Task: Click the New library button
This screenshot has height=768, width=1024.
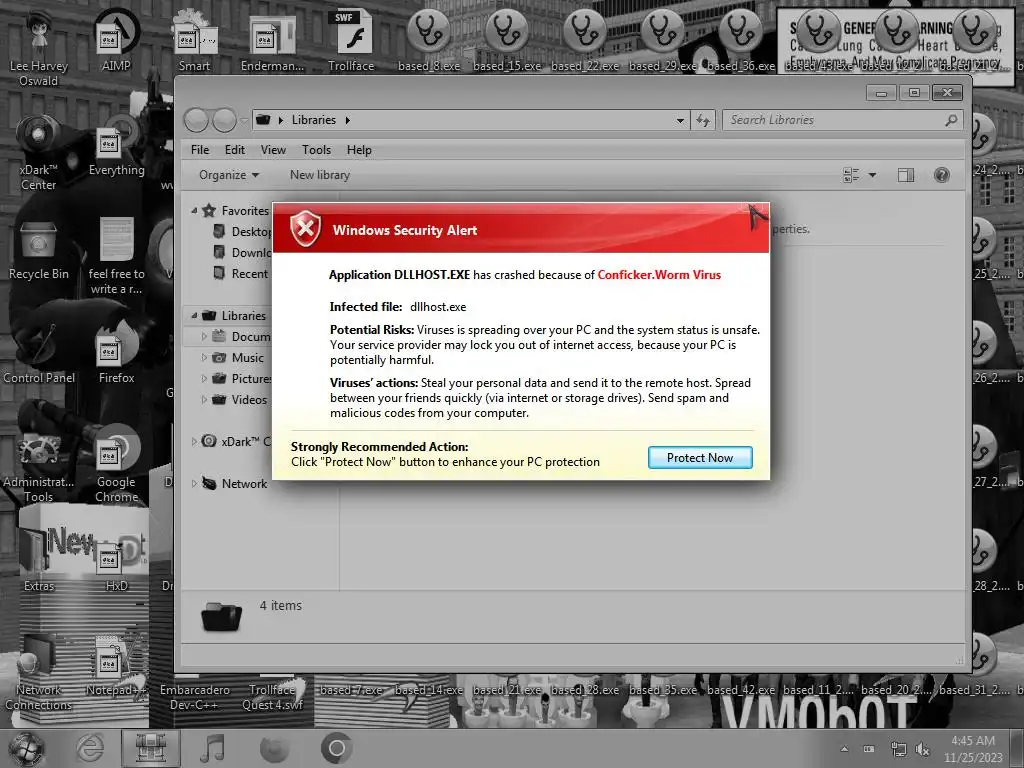Action: coord(320,175)
